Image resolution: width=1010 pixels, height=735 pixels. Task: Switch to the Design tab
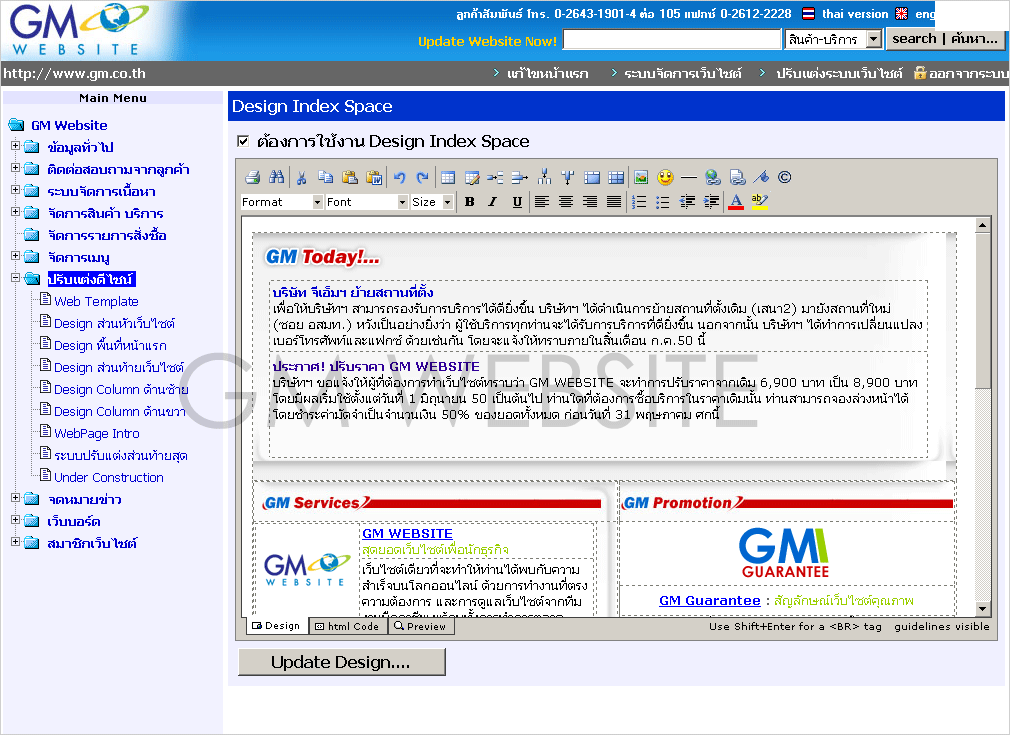(x=276, y=625)
